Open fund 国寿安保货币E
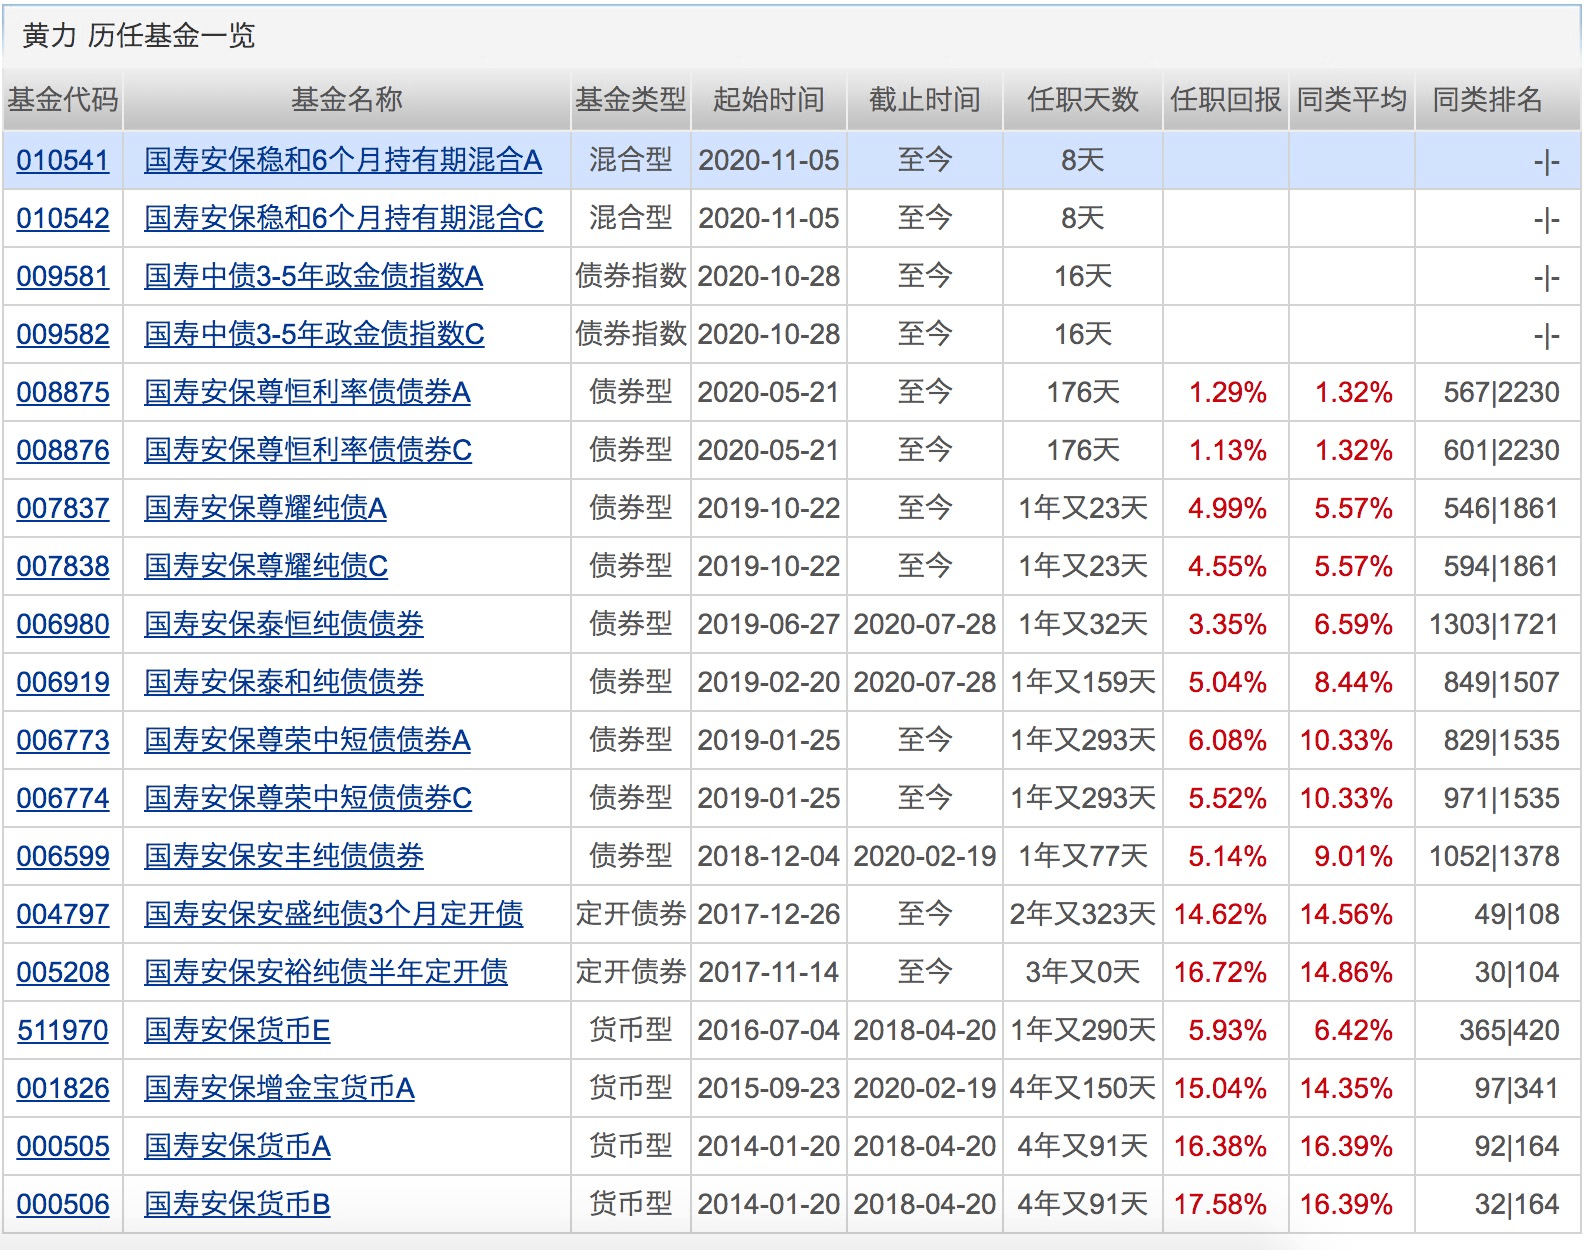 (237, 1030)
